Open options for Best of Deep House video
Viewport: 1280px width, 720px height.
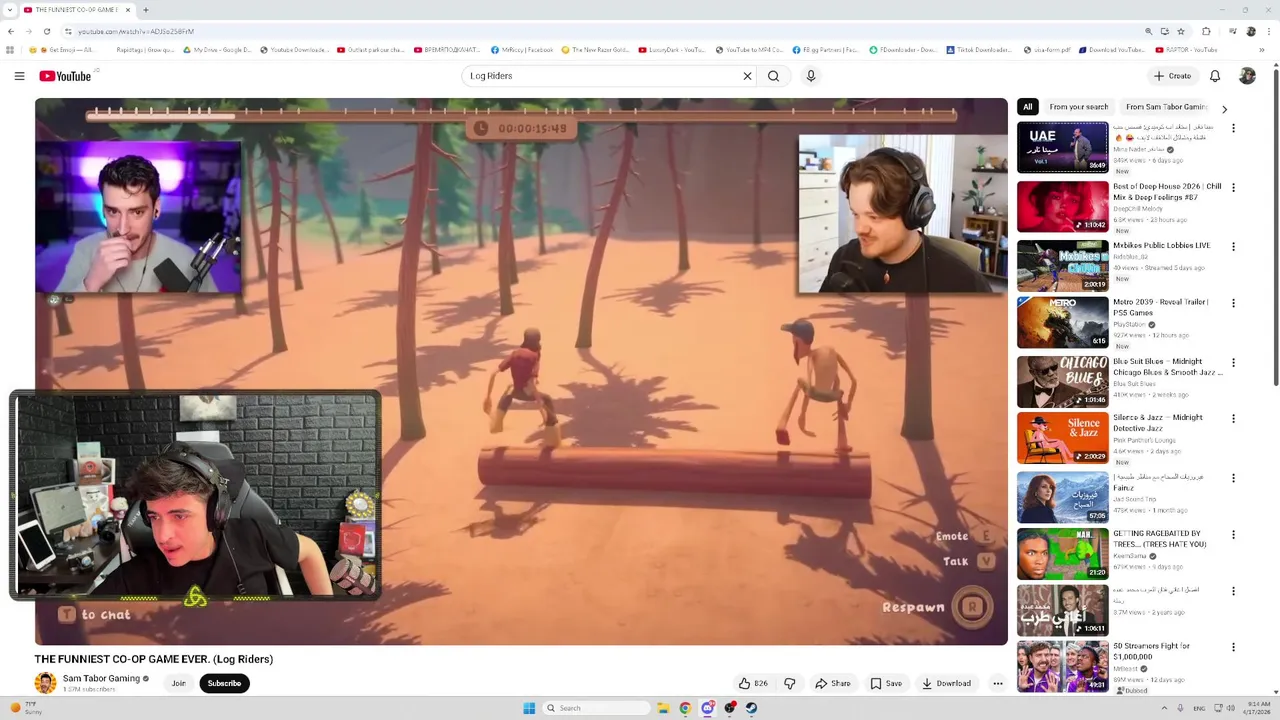[x=1233, y=187]
